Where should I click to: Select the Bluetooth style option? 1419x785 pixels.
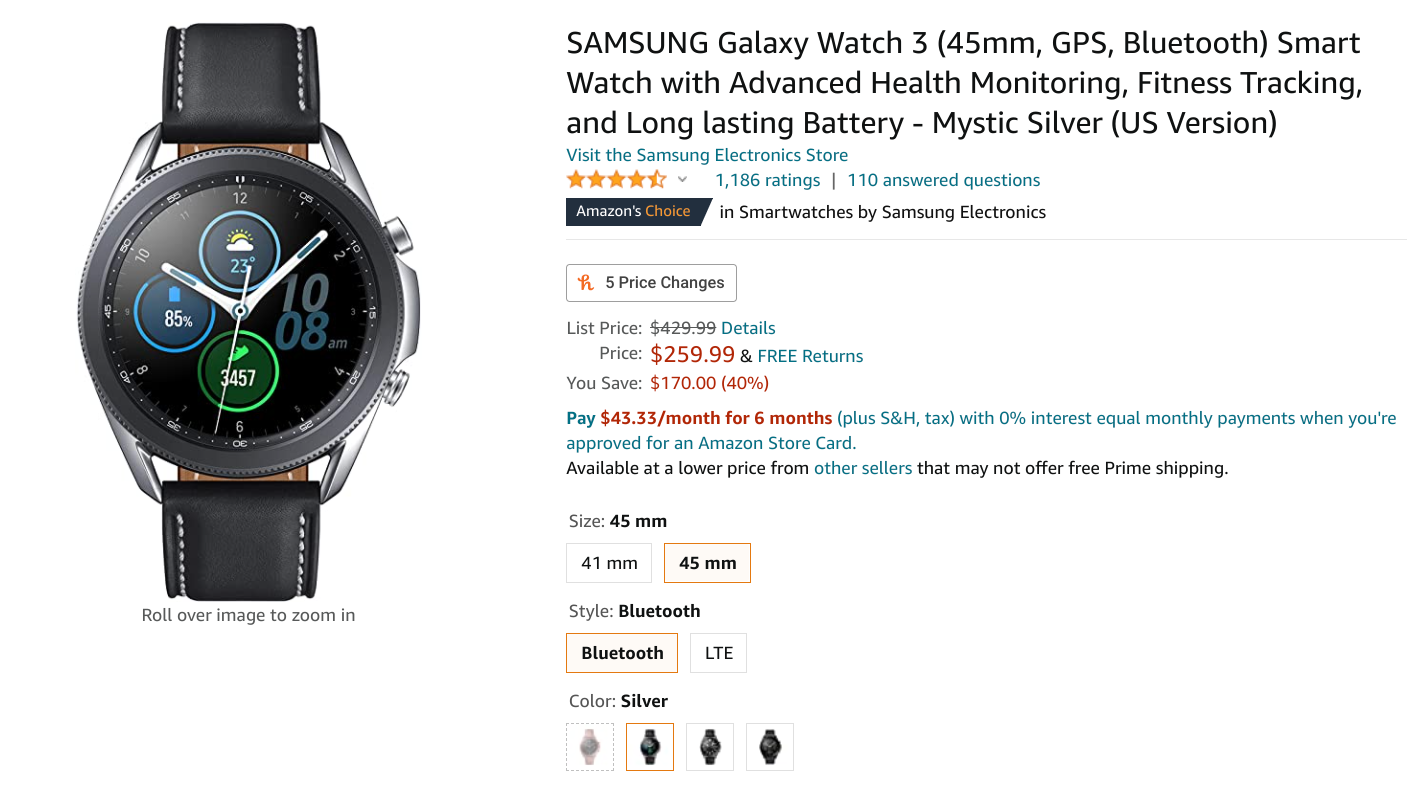pyautogui.click(x=621, y=652)
